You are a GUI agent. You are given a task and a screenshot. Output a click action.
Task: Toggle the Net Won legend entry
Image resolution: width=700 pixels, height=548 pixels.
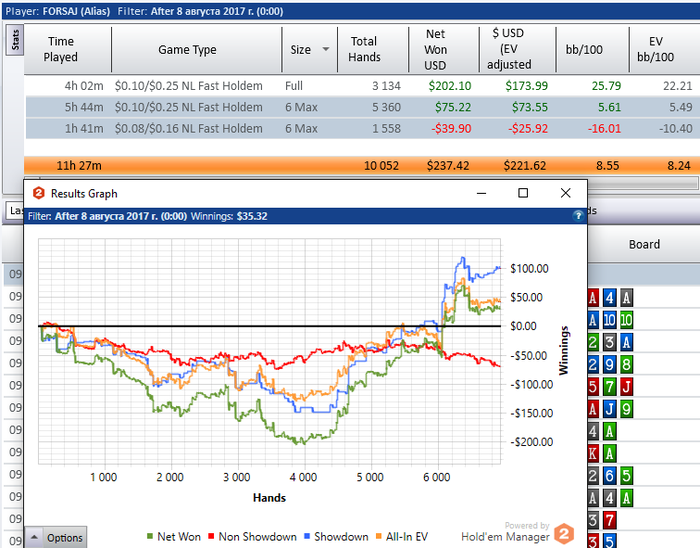click(174, 536)
